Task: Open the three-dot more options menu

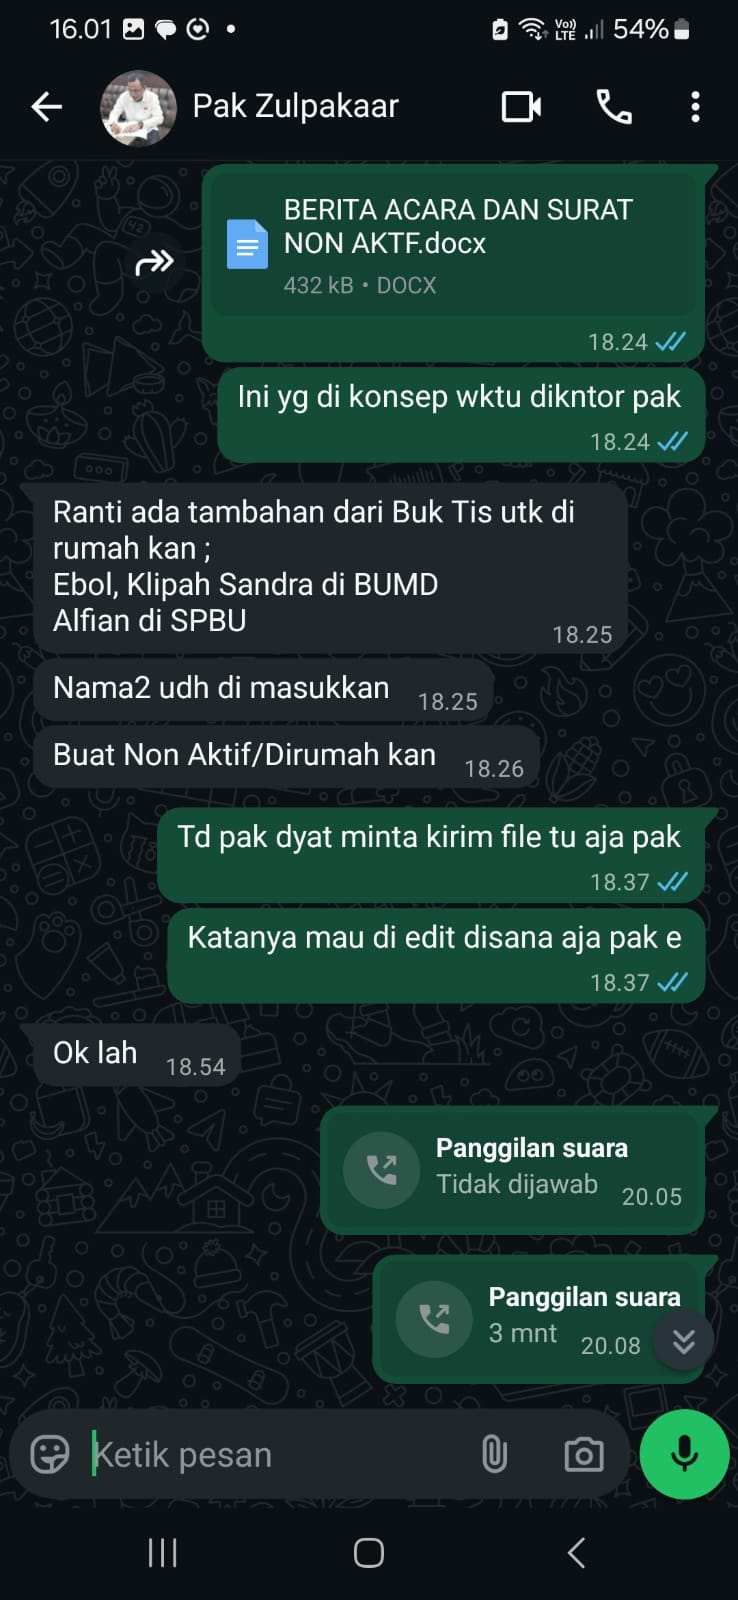Action: click(695, 107)
